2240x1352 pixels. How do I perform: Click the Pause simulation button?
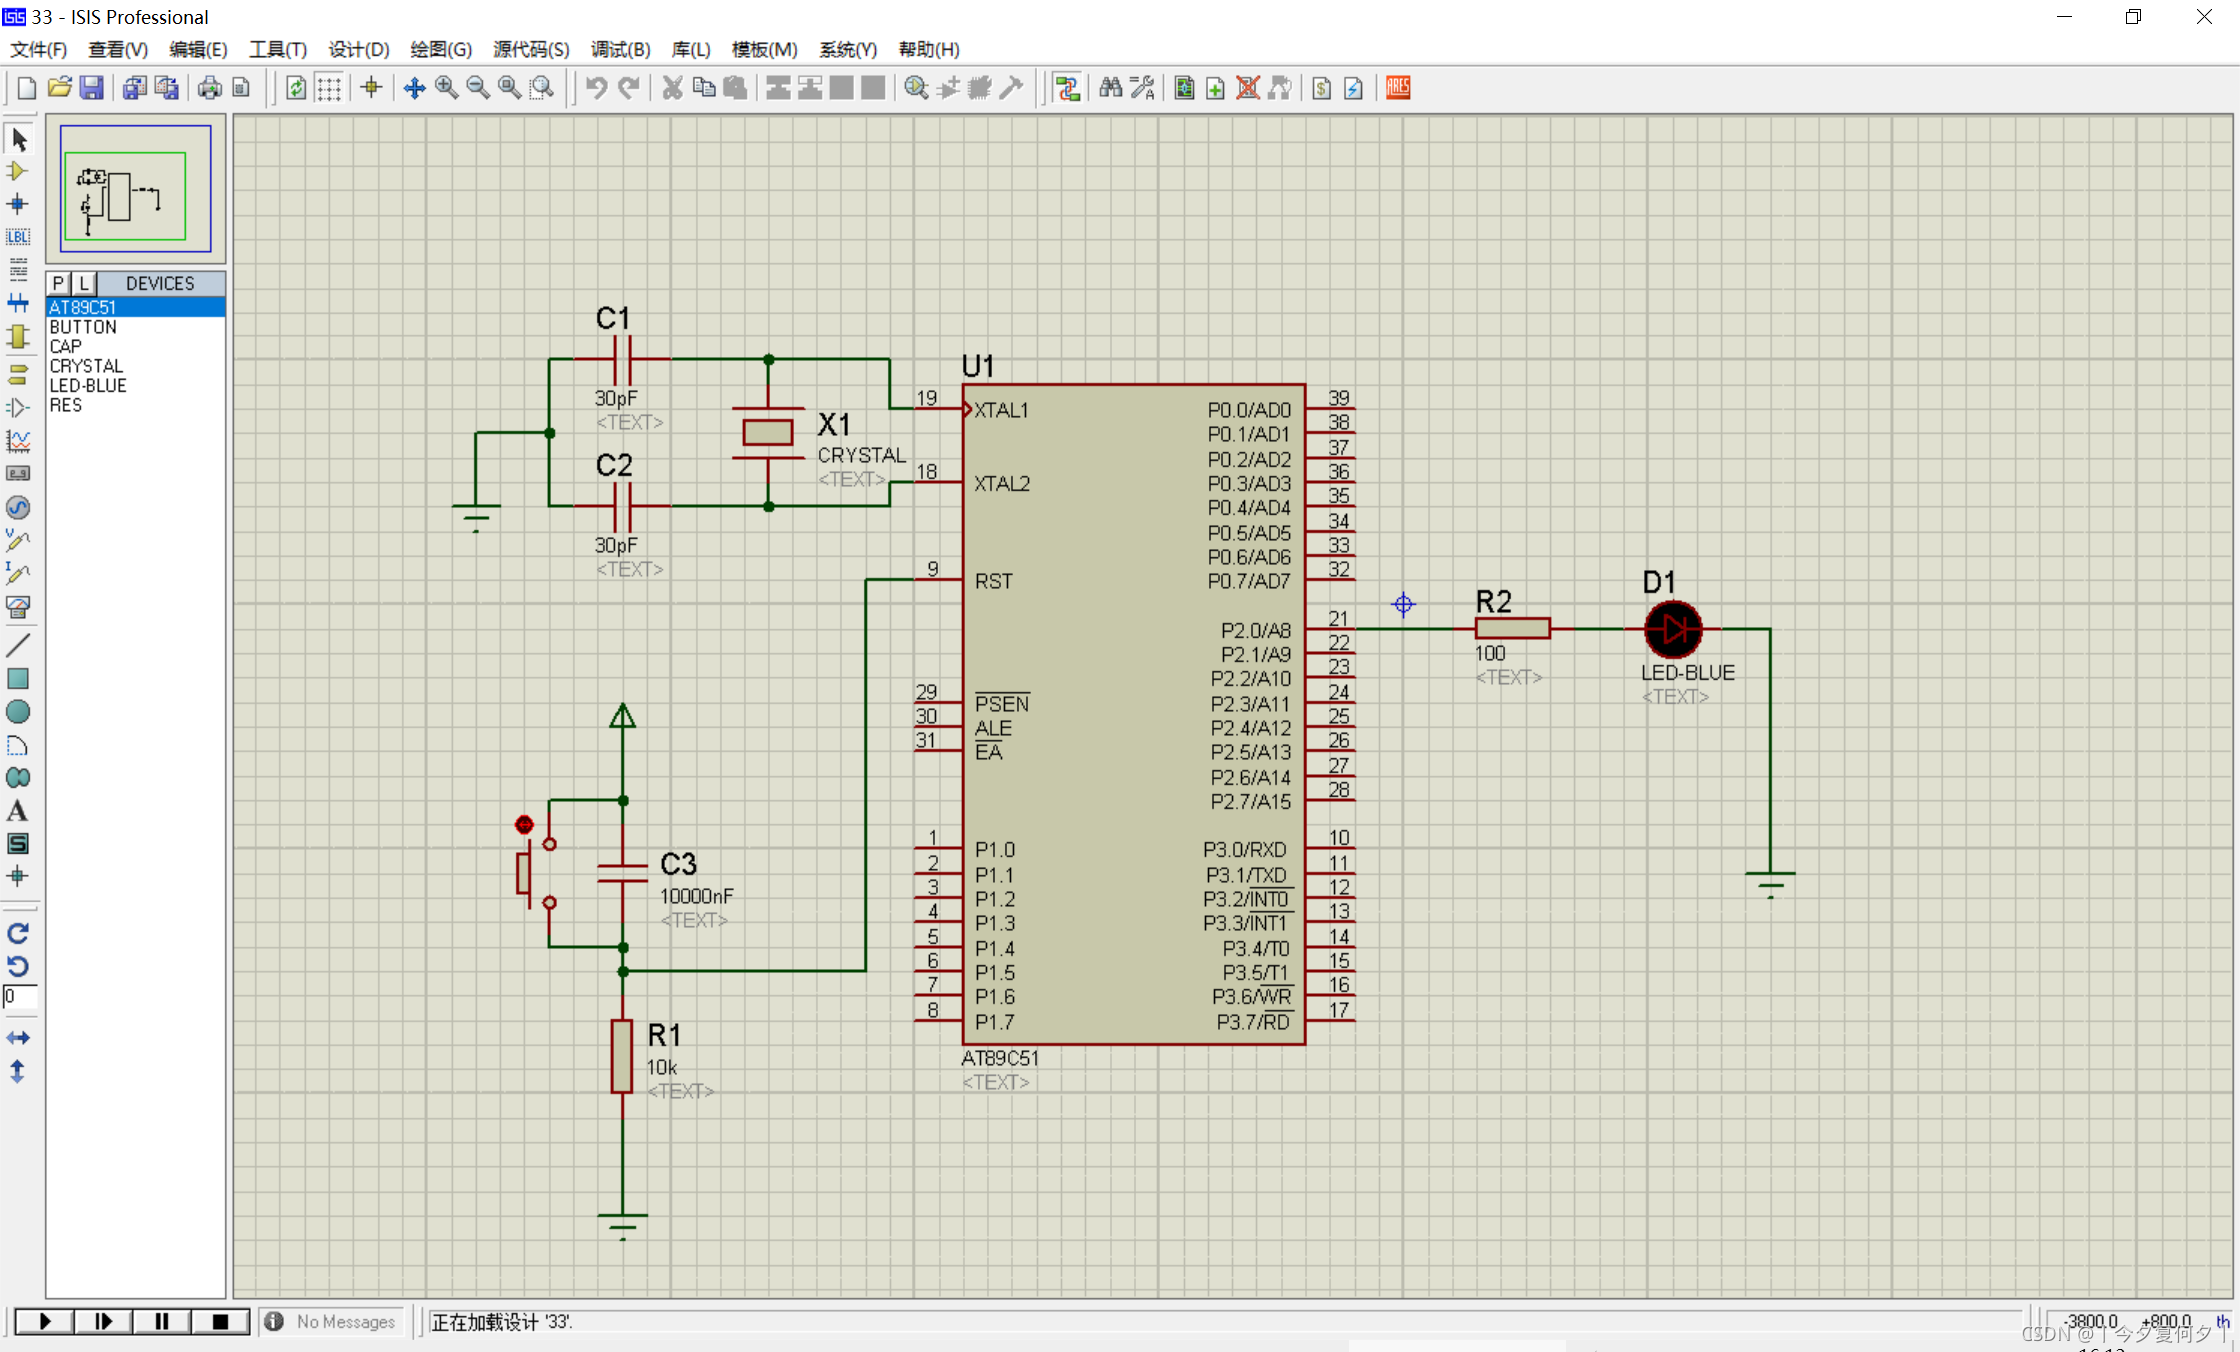click(x=162, y=1321)
